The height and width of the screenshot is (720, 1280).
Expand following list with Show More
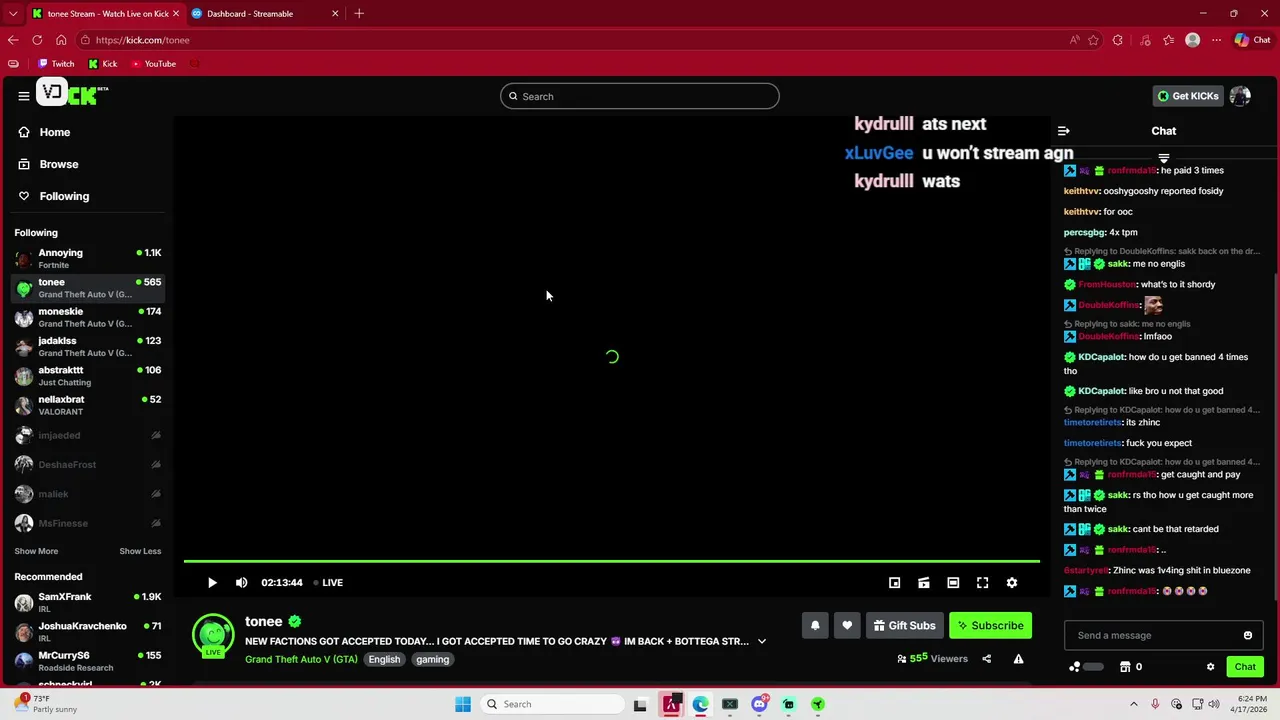pos(36,551)
